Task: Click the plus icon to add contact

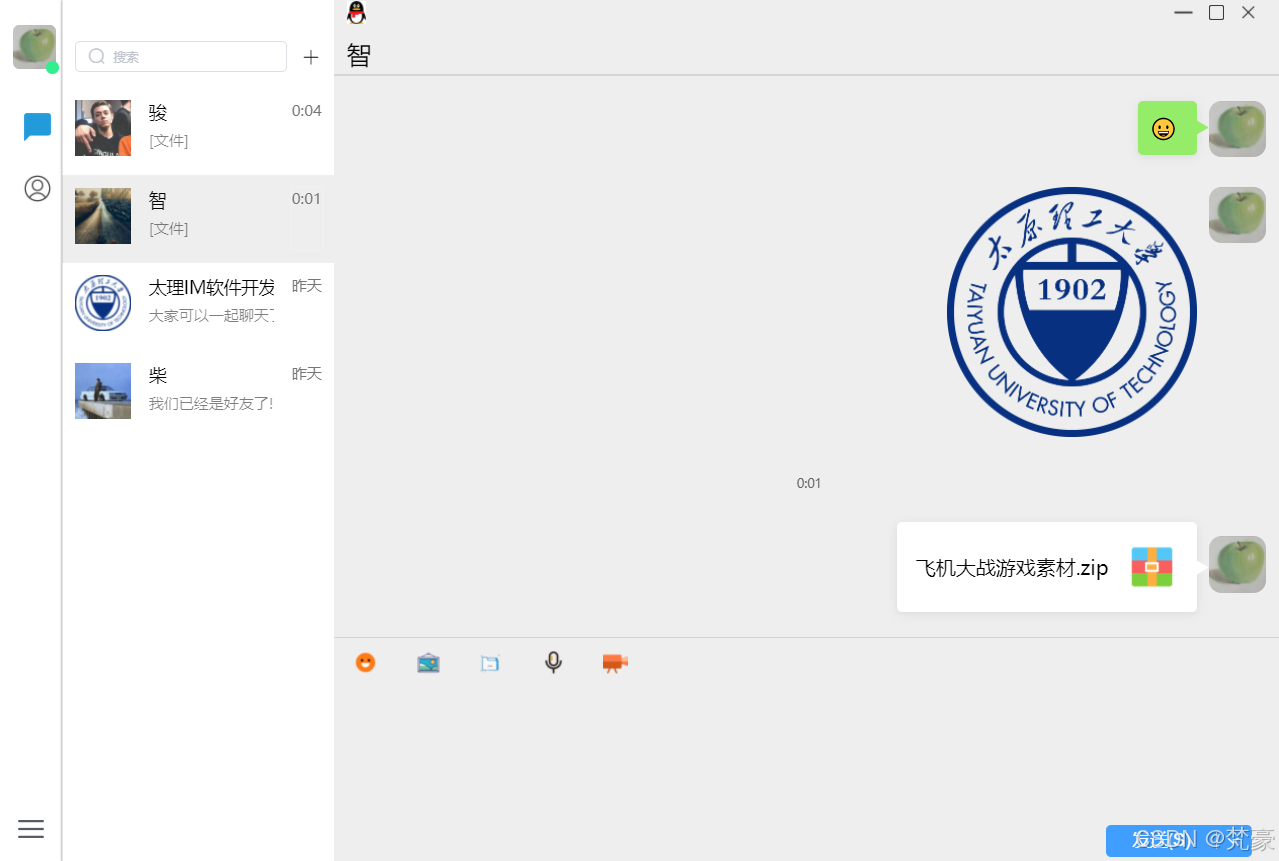Action: (x=311, y=57)
